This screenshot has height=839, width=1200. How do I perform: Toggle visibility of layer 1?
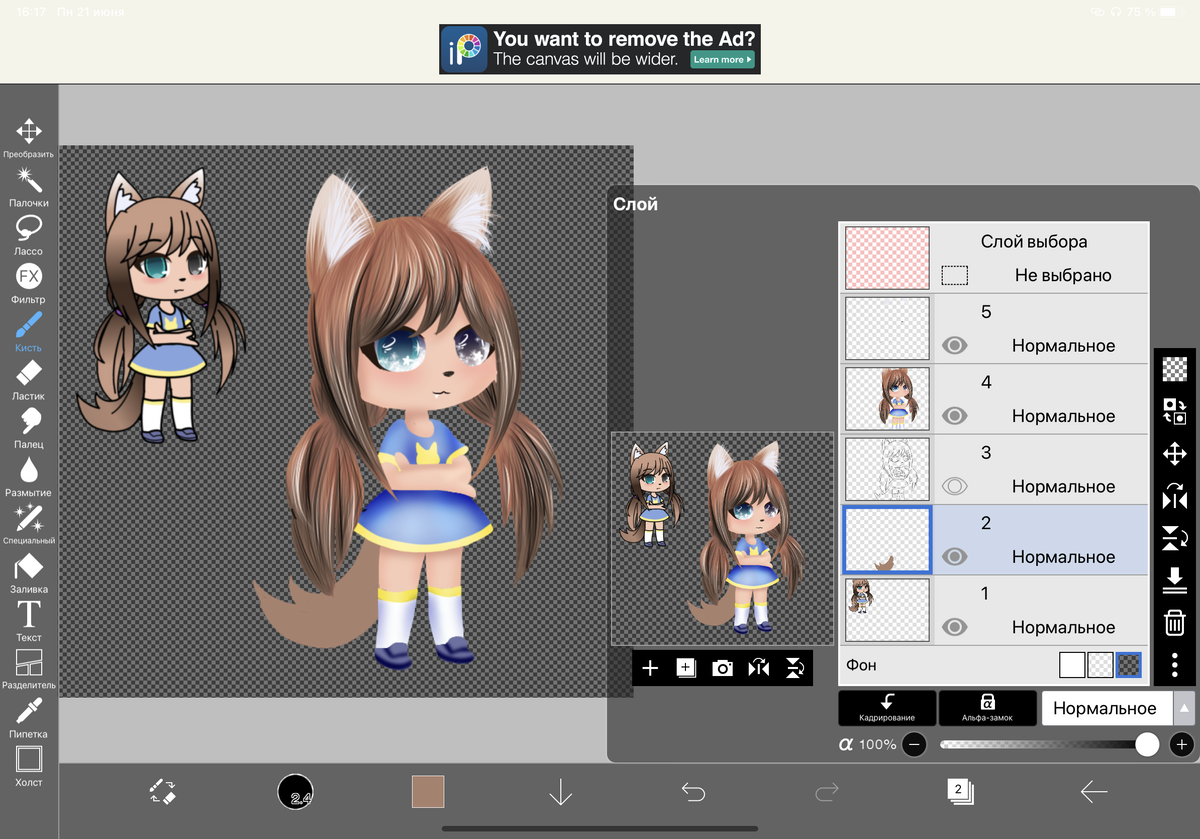[955, 627]
